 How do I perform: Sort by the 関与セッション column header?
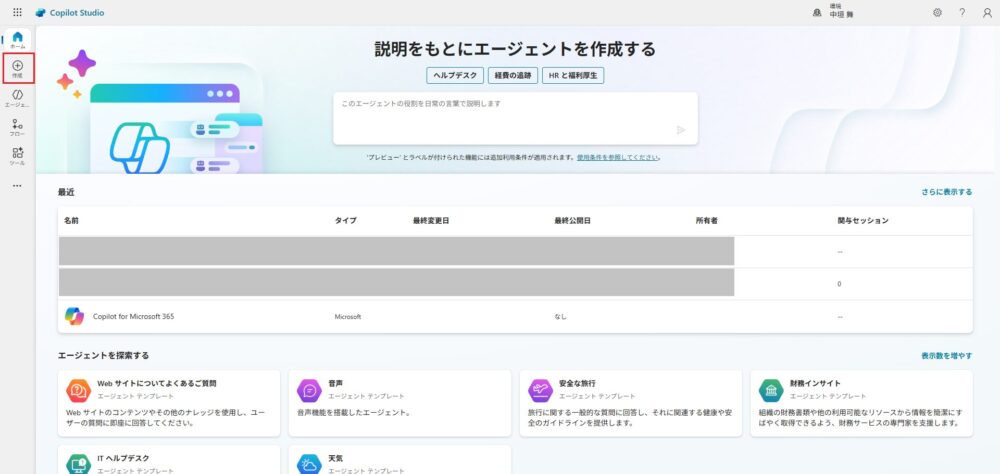pos(863,220)
